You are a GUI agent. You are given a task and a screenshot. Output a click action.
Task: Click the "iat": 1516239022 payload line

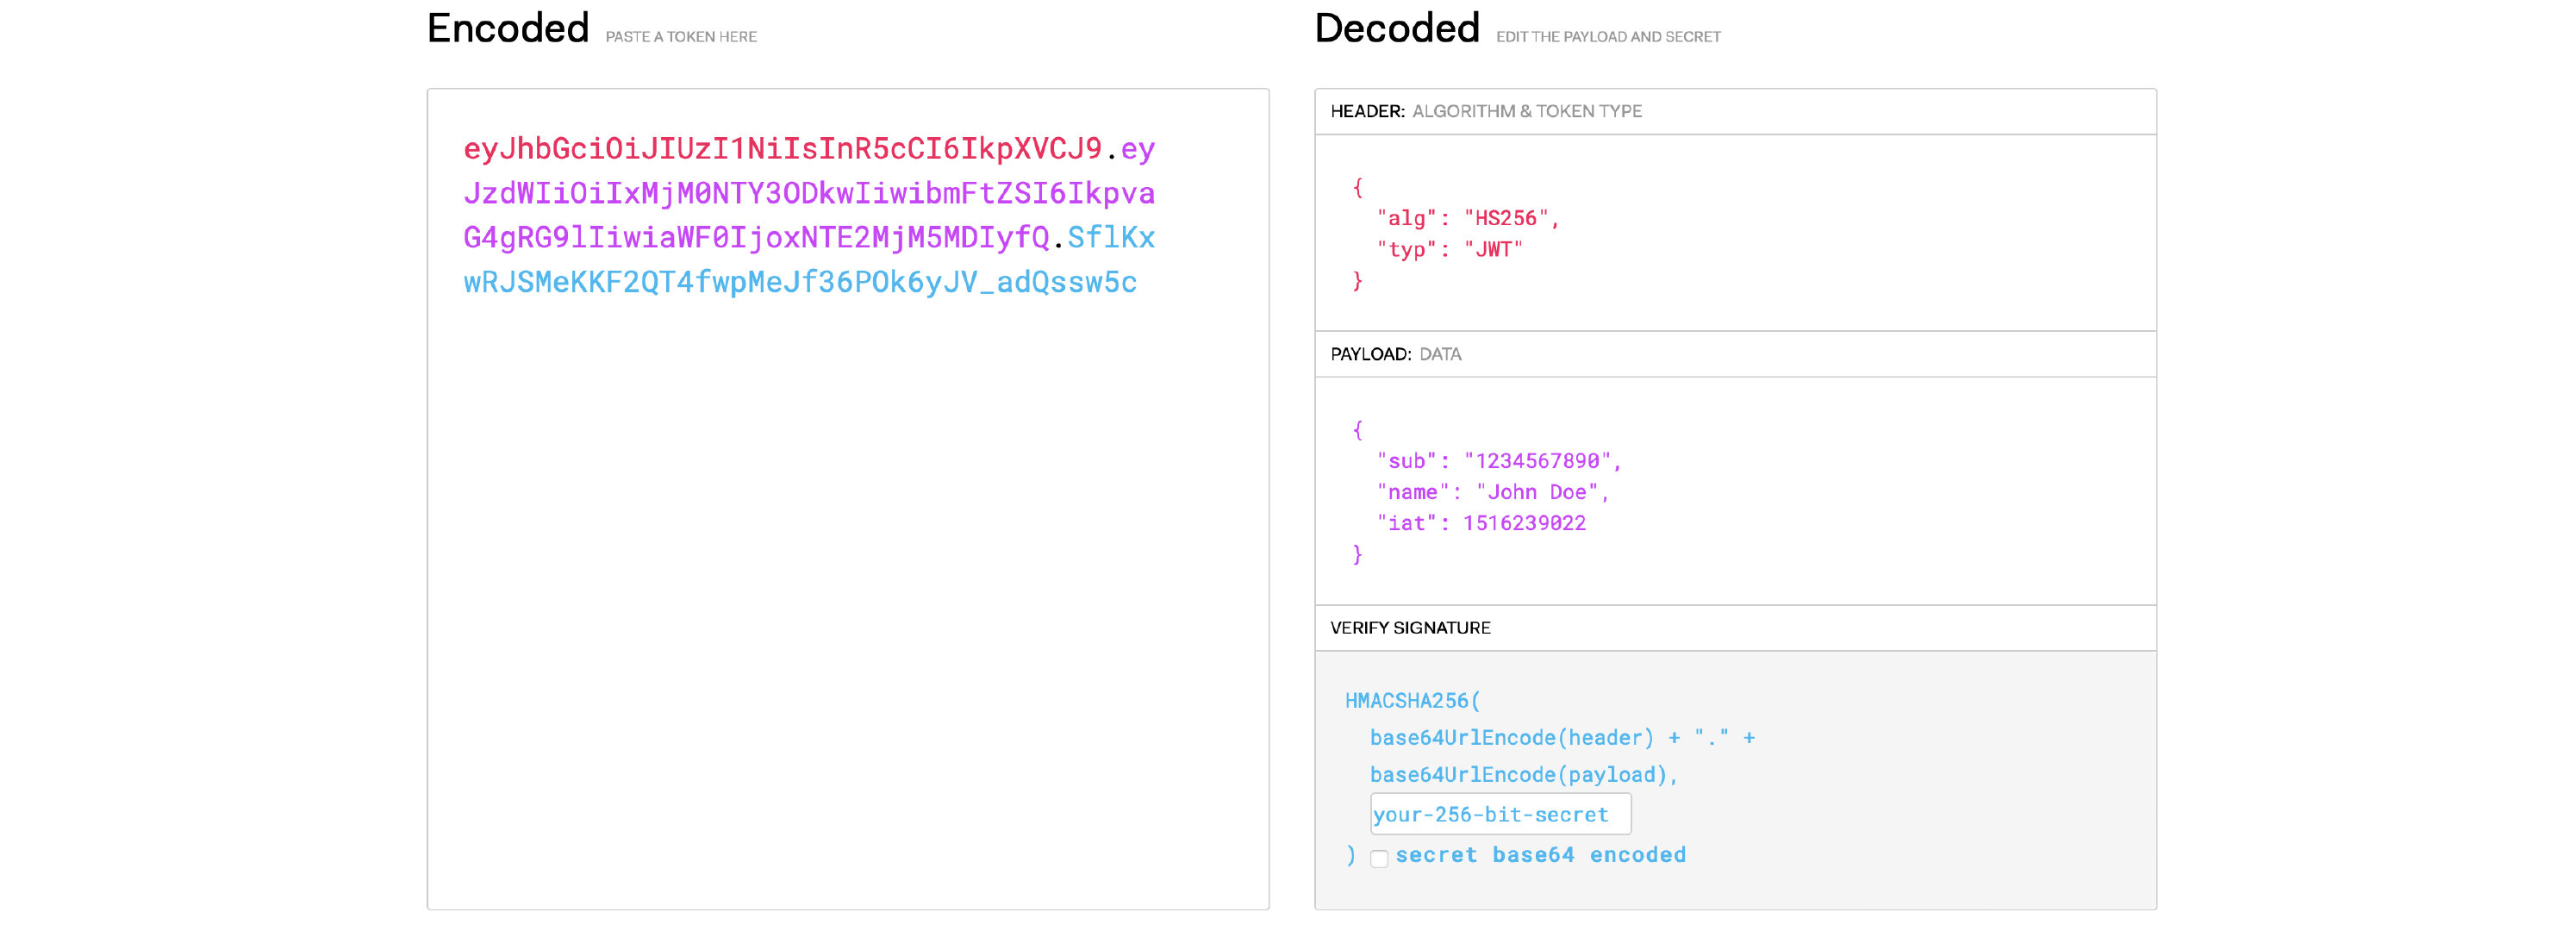tap(1480, 523)
